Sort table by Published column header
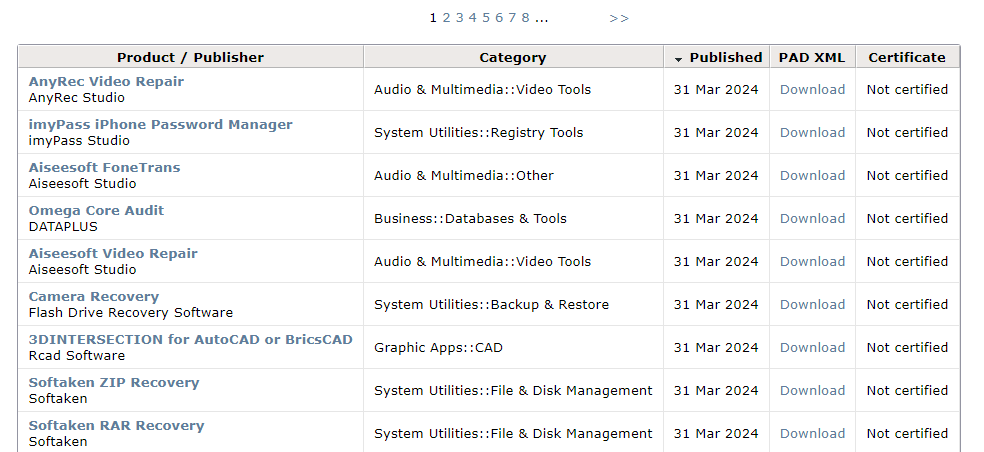This screenshot has height=452, width=984. [x=725, y=58]
